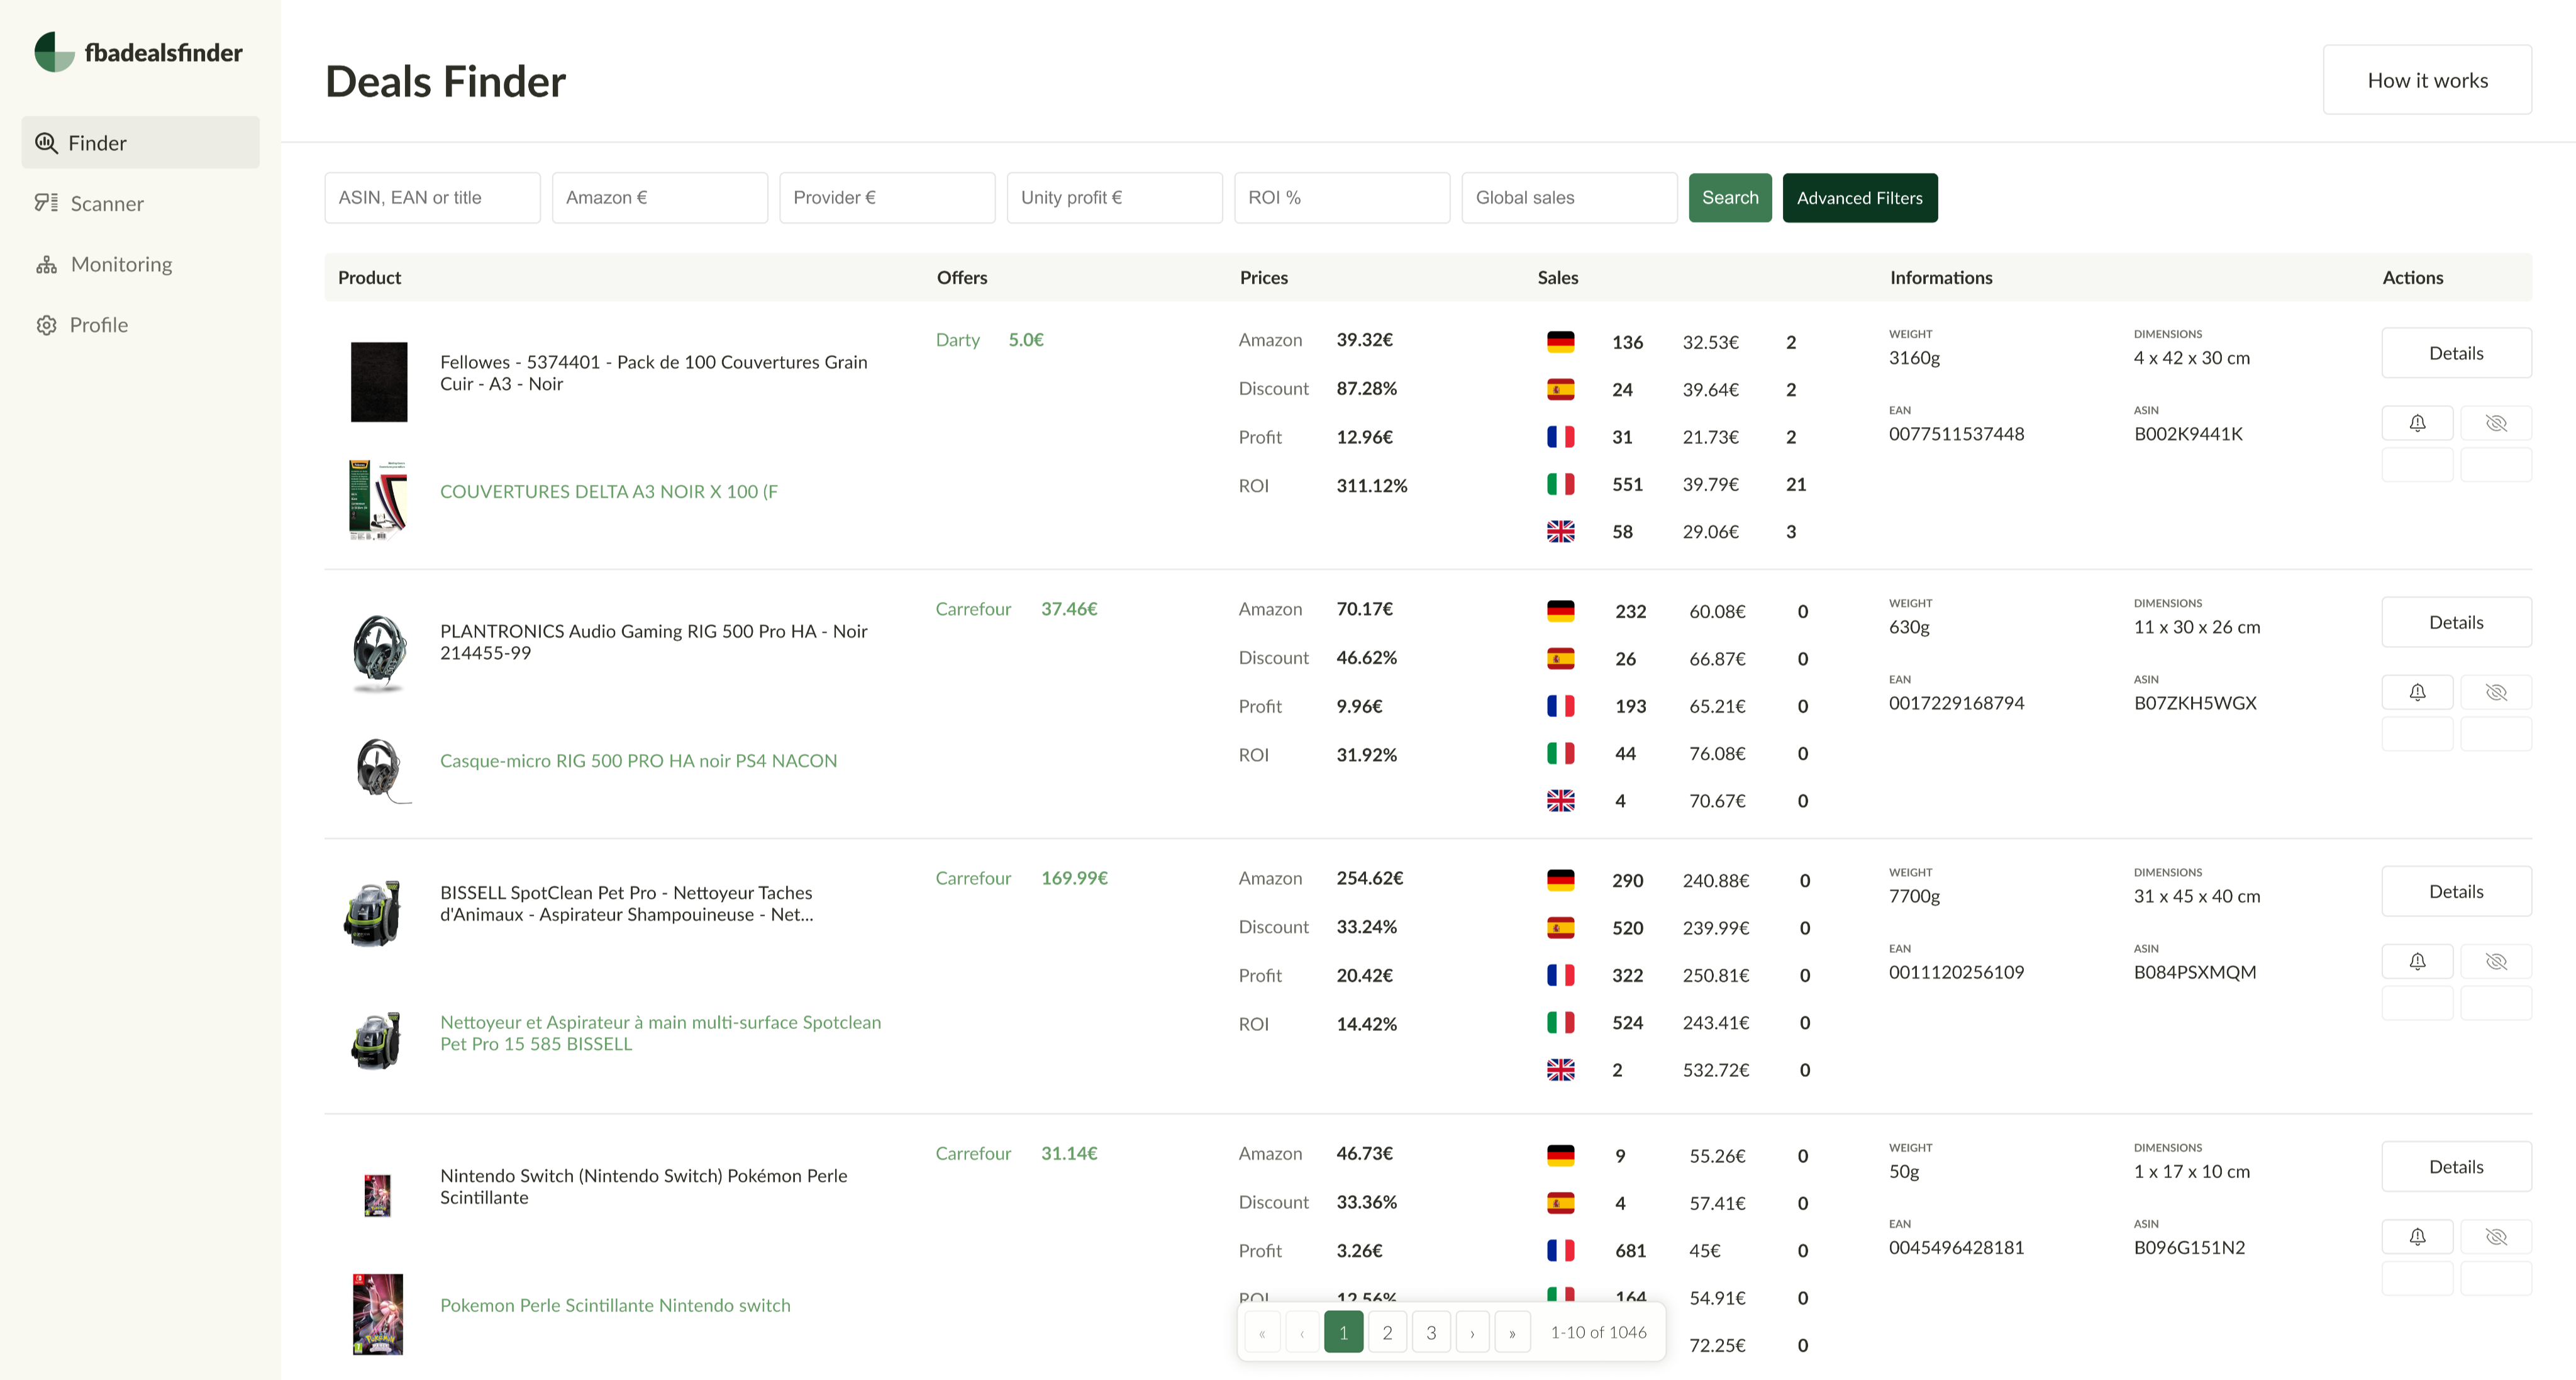Click the German flag in Fellowes sales row
The height and width of the screenshot is (1380, 2576).
1560,342
